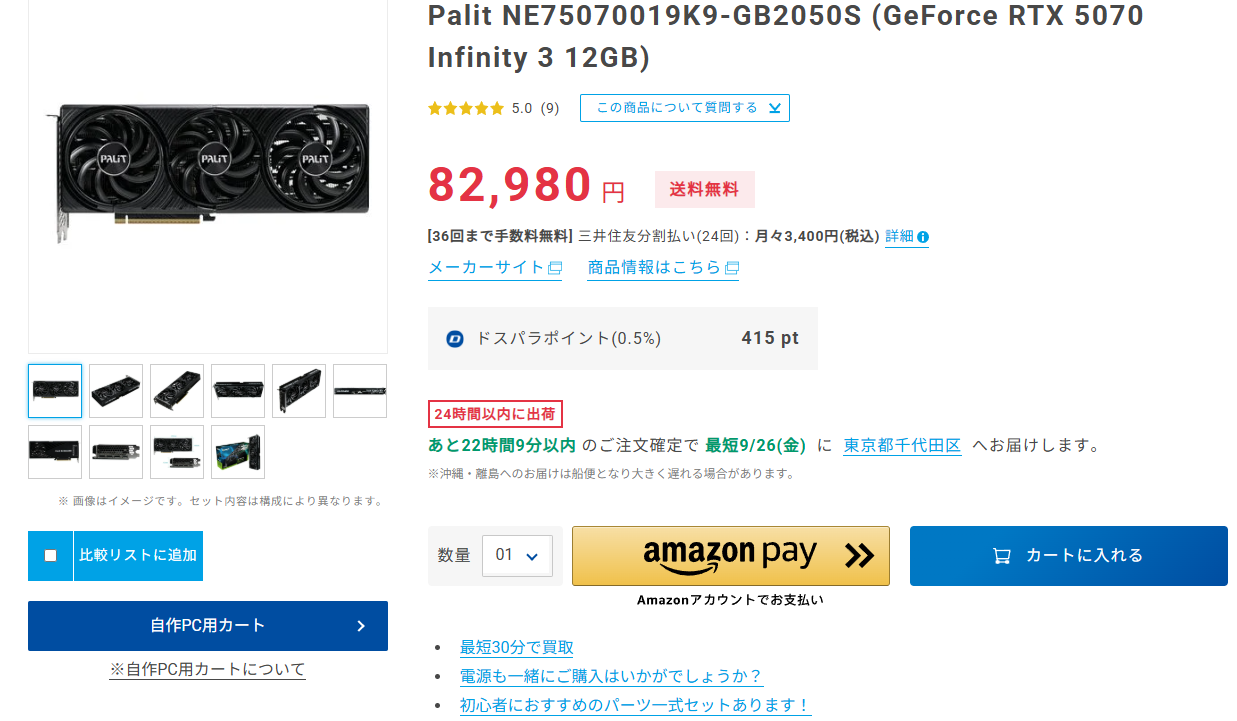Click the yellow star rating icons
The height and width of the screenshot is (721, 1237).
pos(466,108)
